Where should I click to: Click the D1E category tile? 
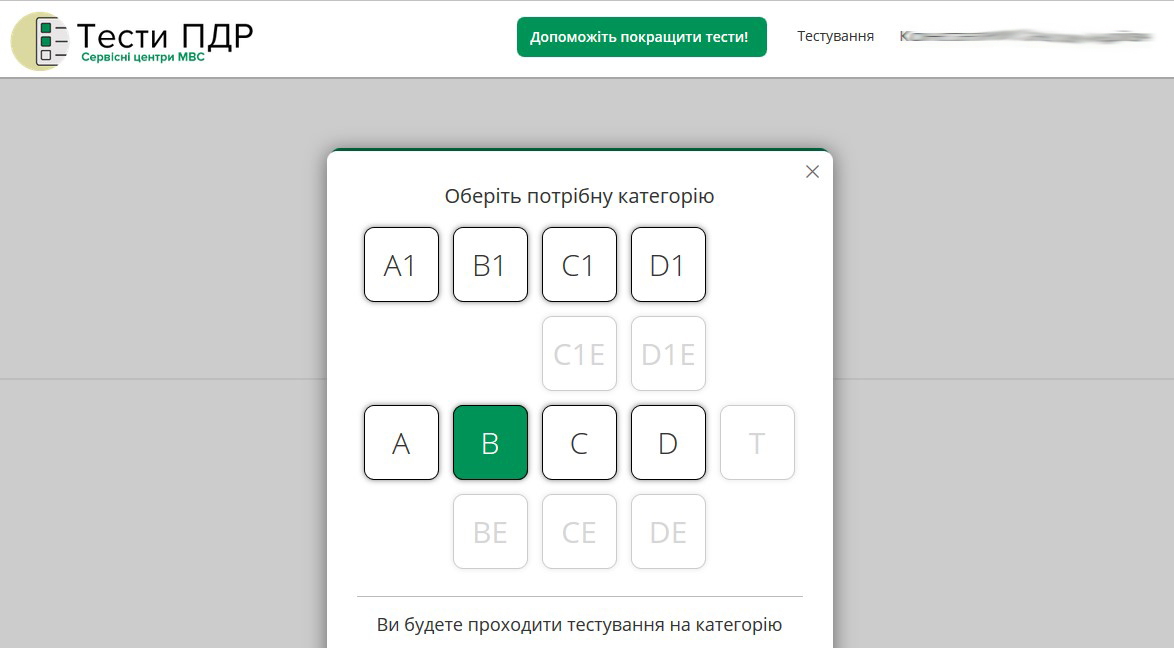tap(668, 354)
